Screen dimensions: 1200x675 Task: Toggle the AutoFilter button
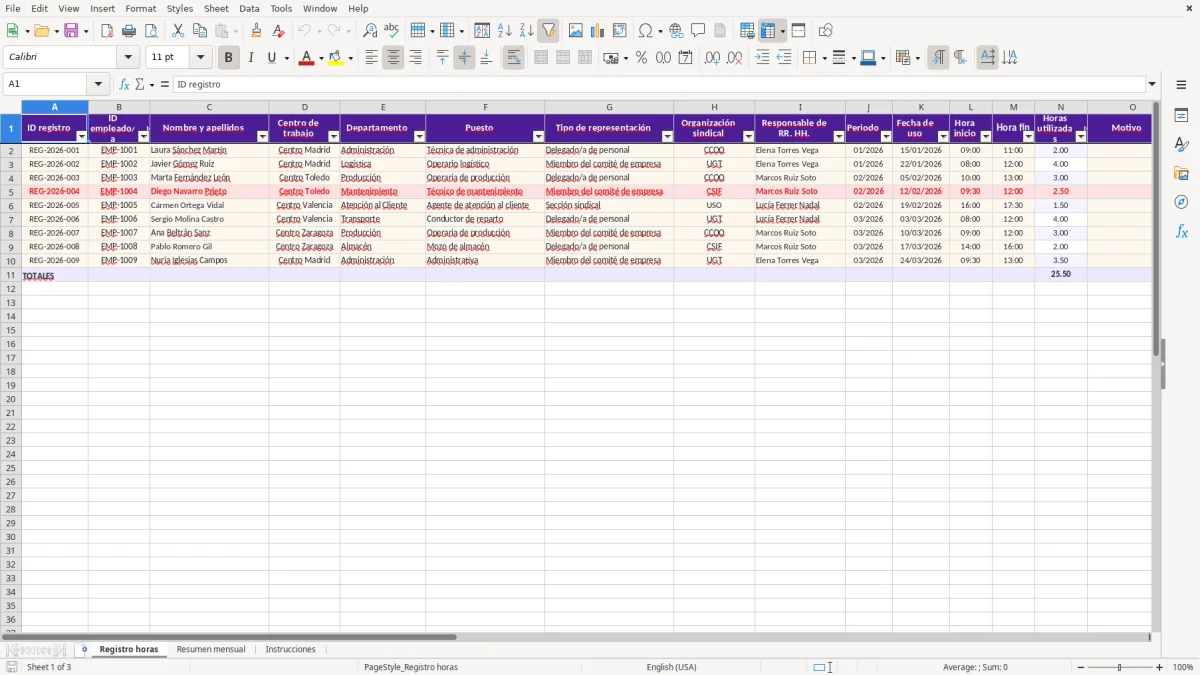point(549,31)
